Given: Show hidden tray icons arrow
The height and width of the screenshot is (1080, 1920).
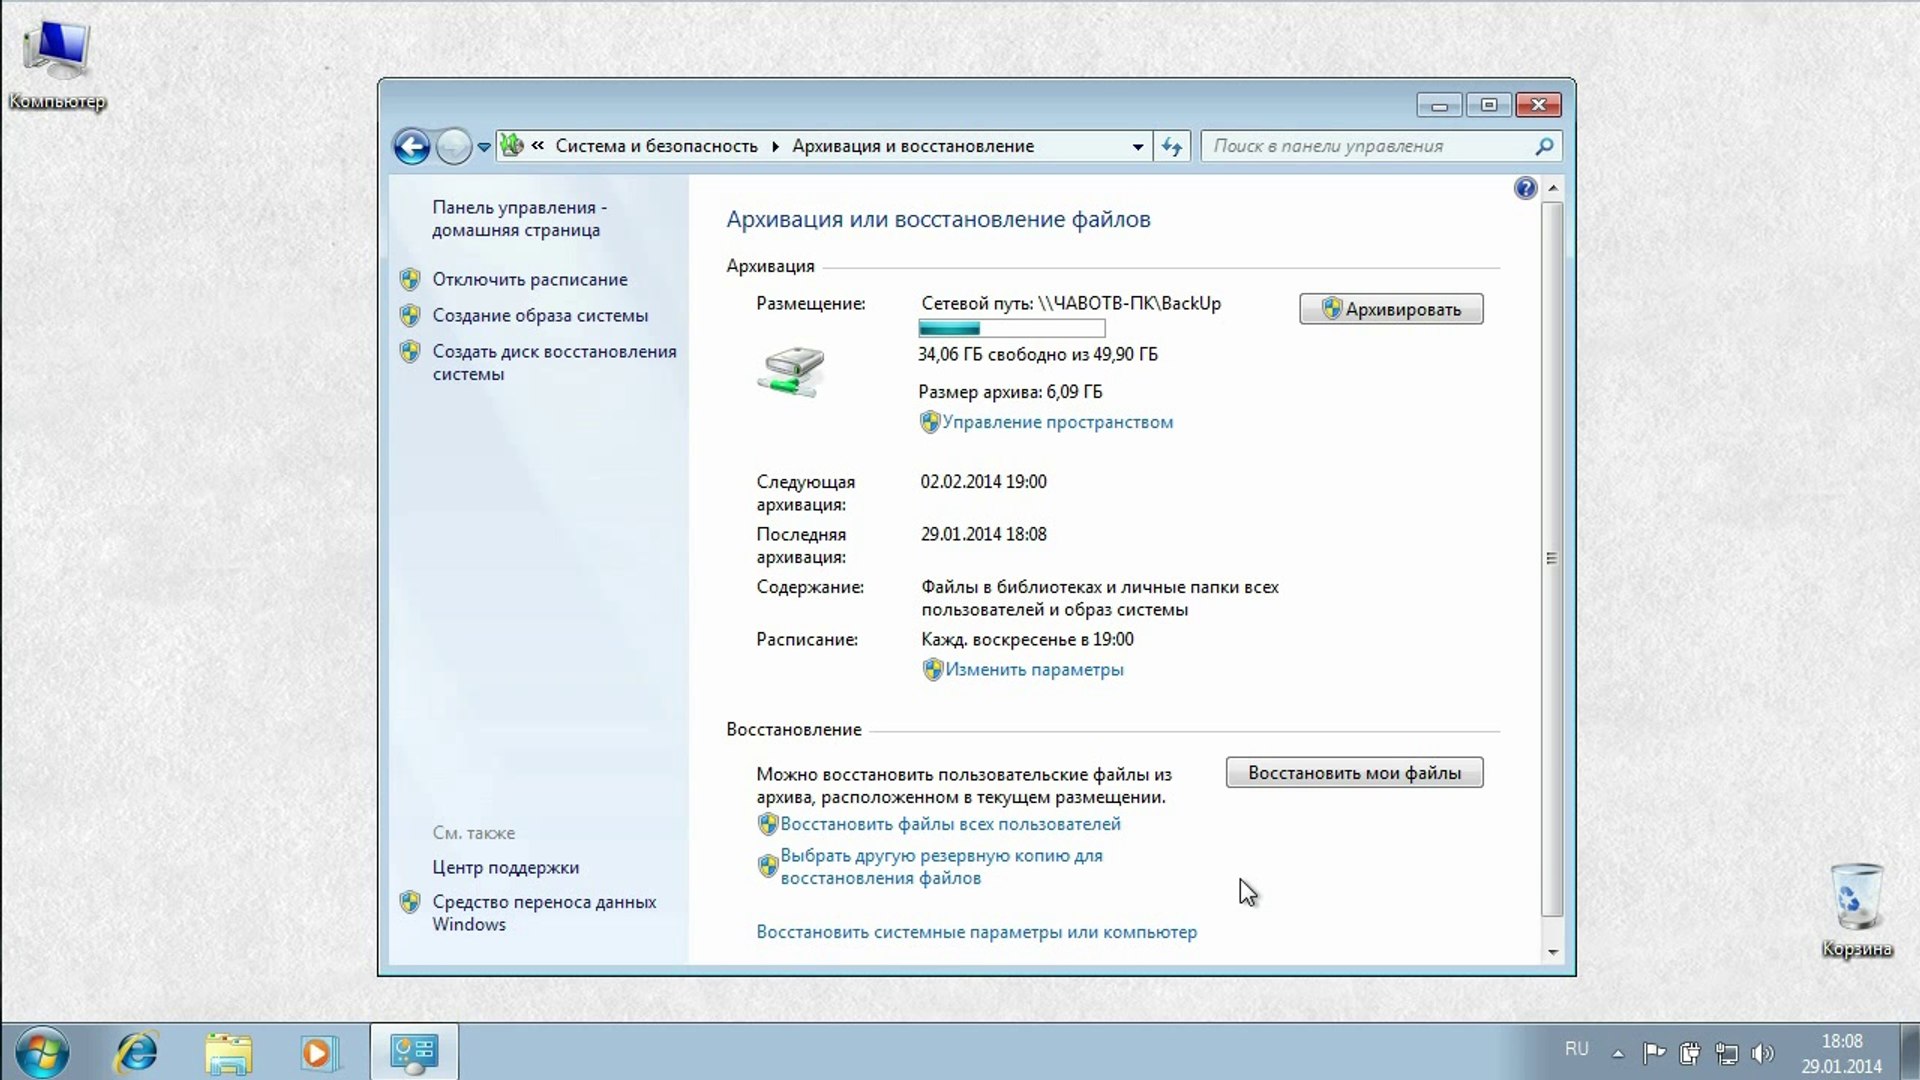Looking at the screenshot, I should (1618, 1052).
